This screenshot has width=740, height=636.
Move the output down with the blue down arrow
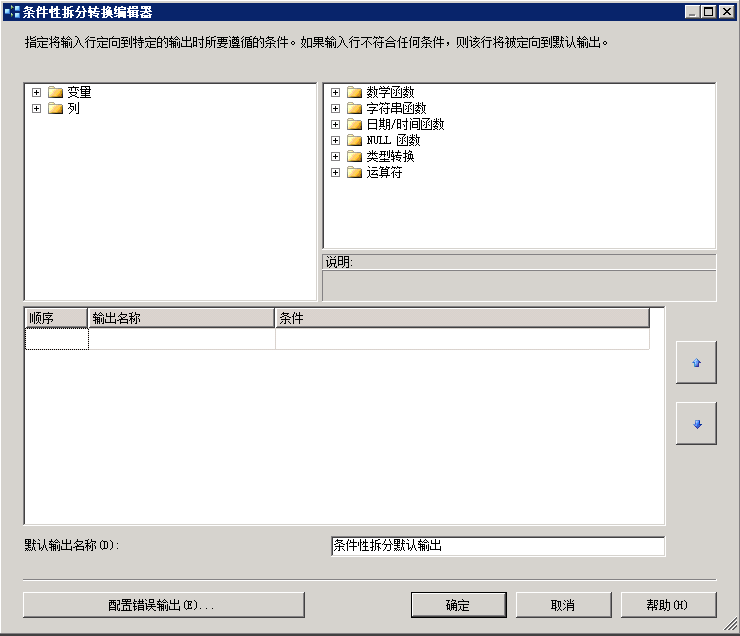(696, 423)
